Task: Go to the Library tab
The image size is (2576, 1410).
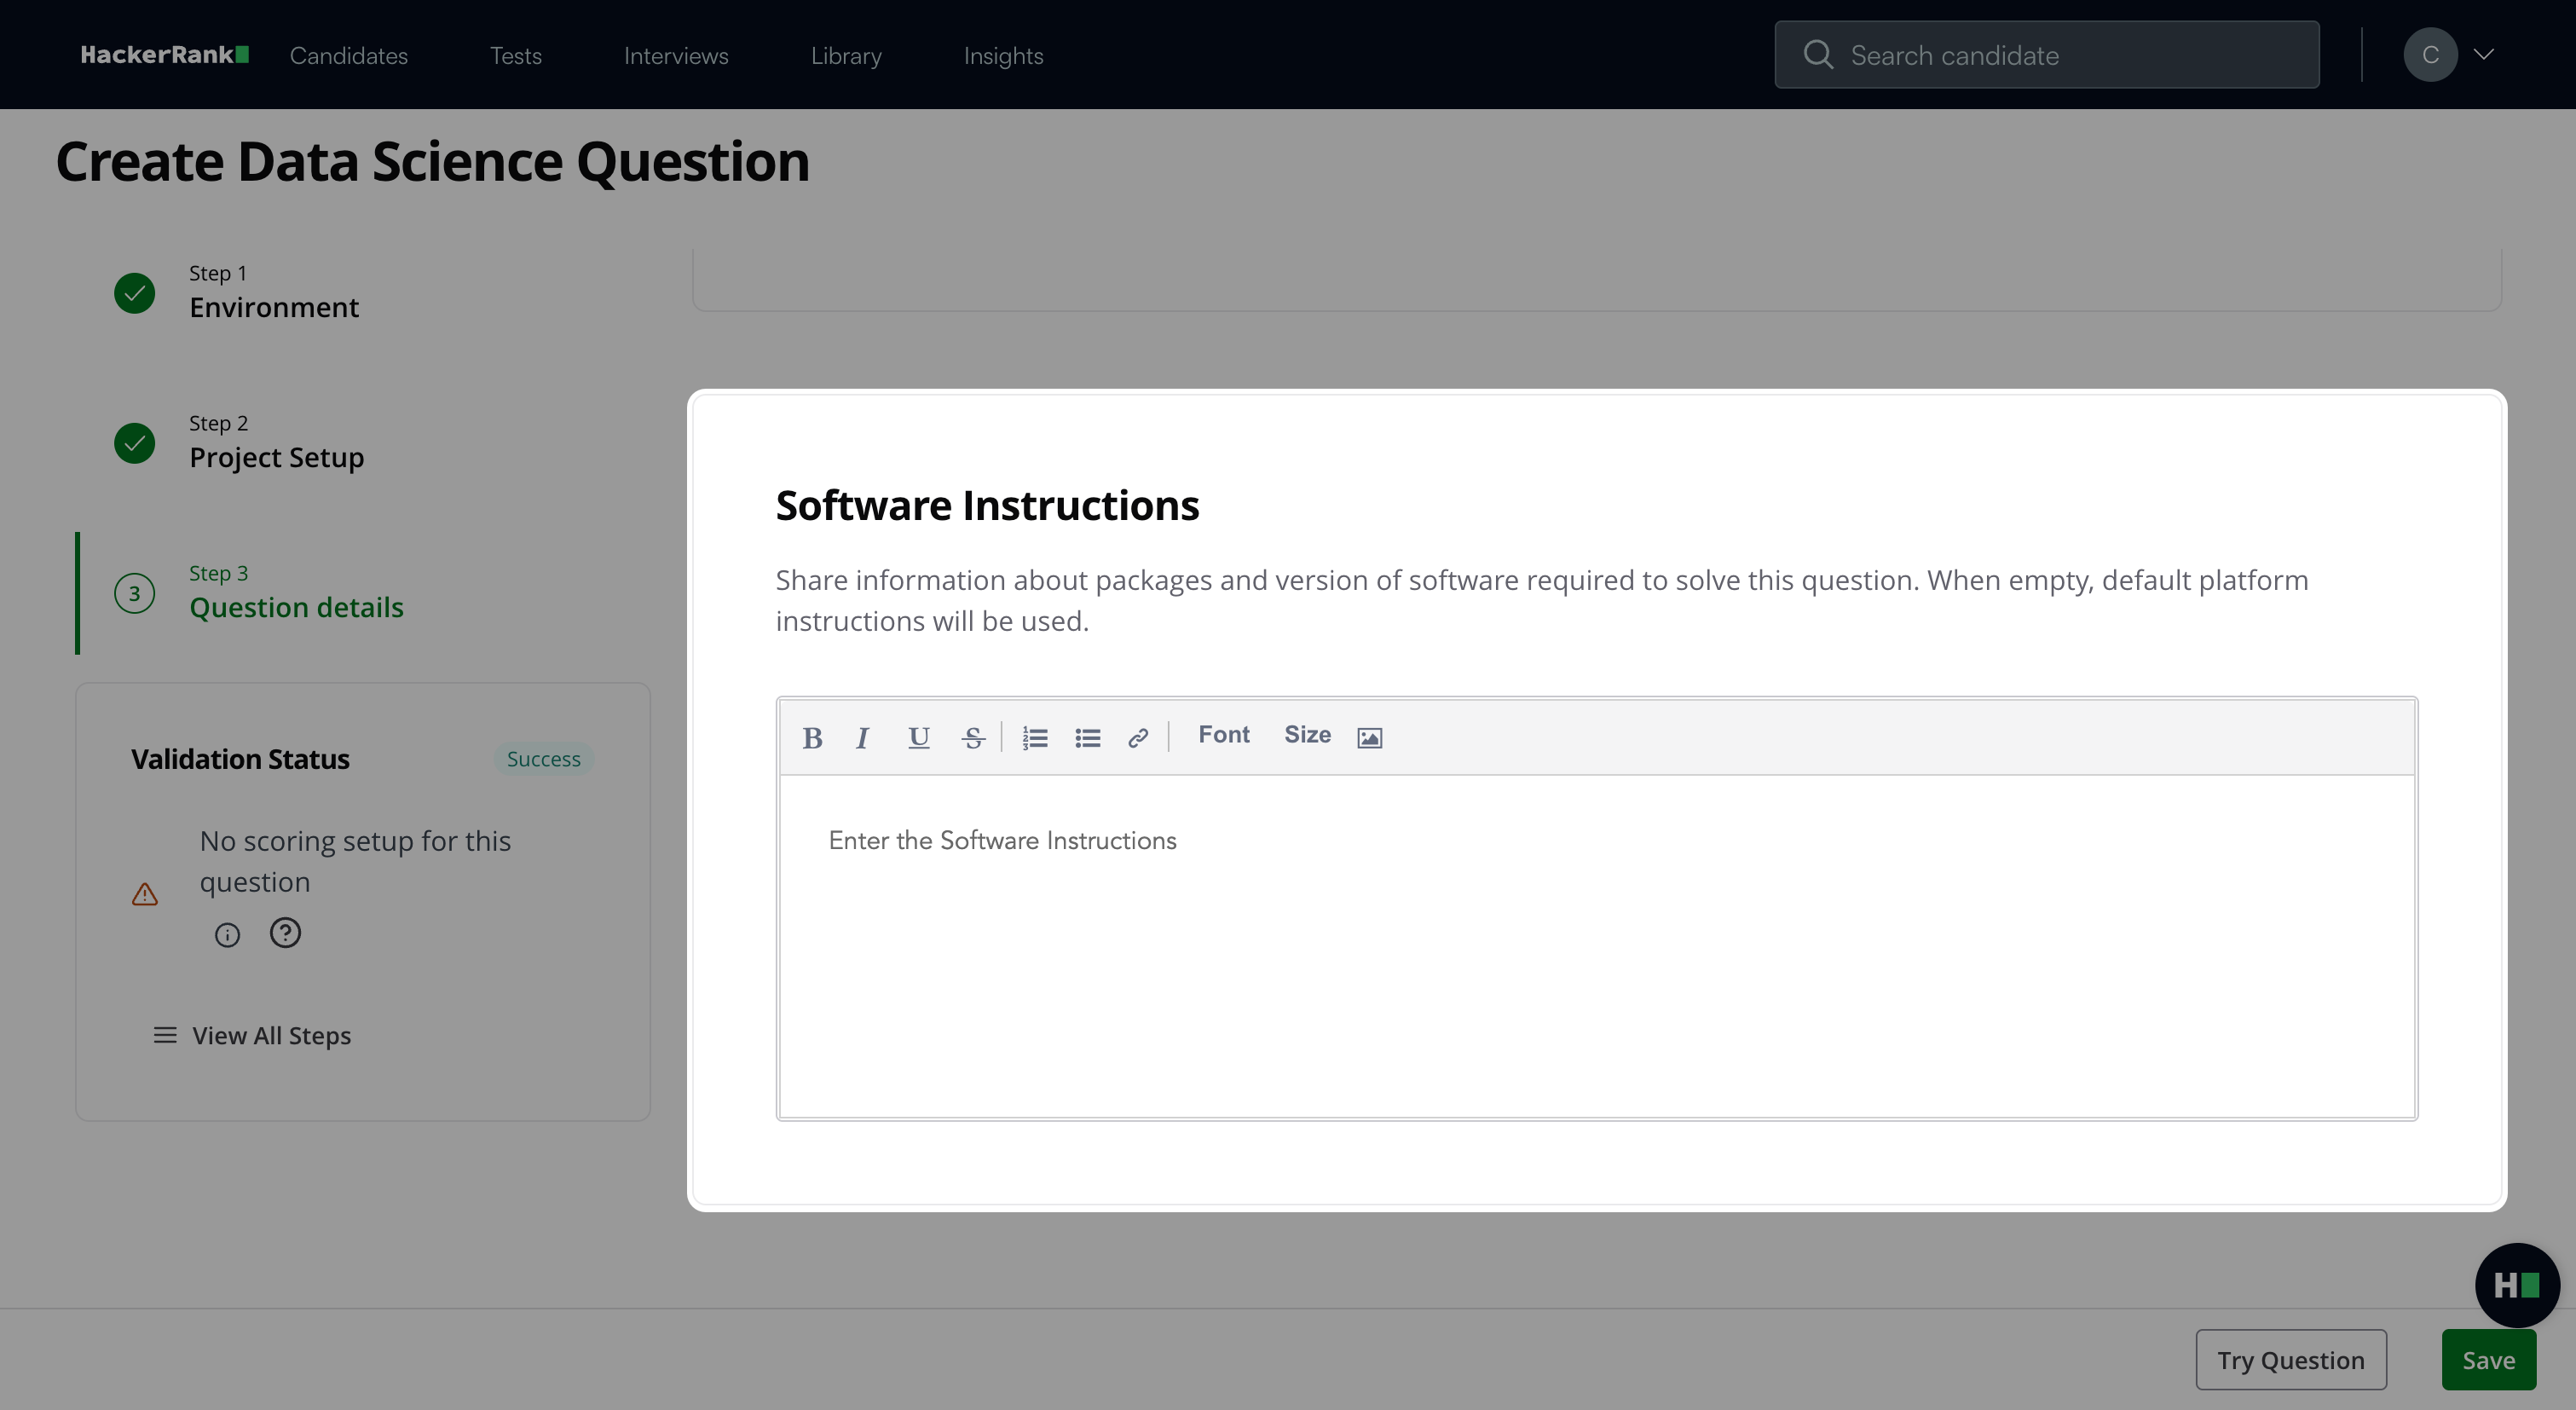Action: pyautogui.click(x=846, y=56)
